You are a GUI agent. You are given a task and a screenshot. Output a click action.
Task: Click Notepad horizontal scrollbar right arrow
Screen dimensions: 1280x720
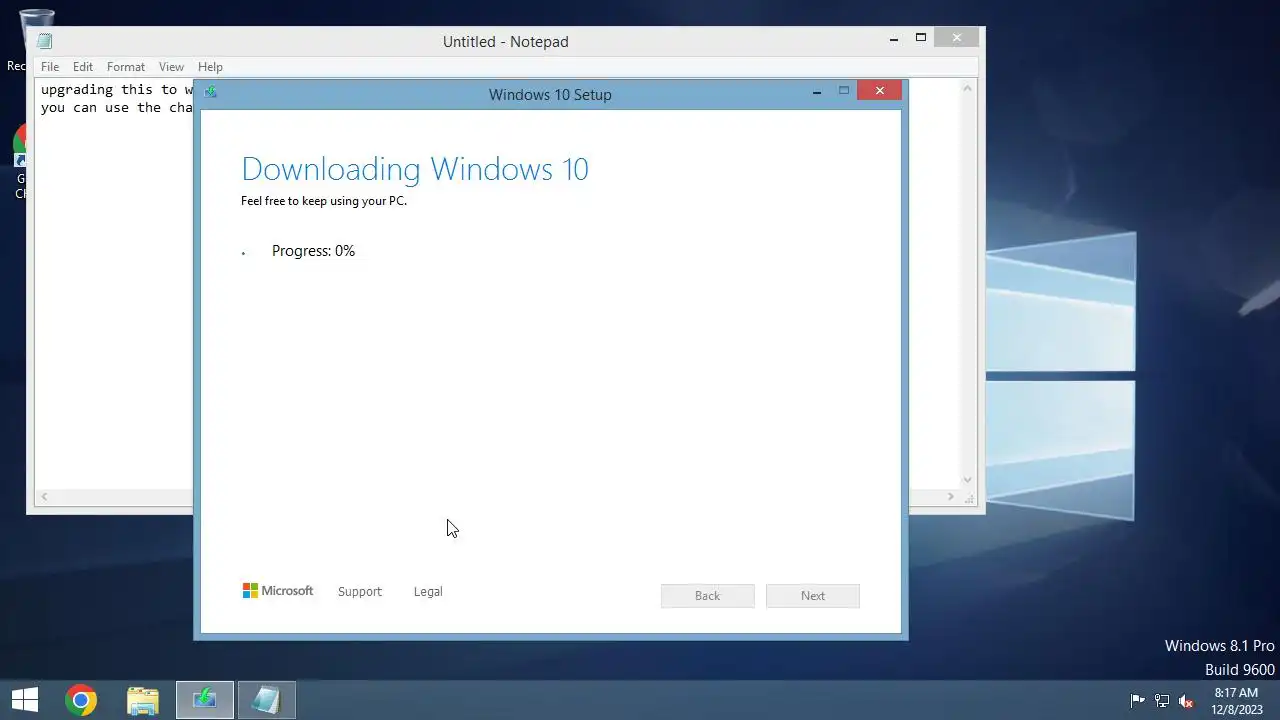950,497
